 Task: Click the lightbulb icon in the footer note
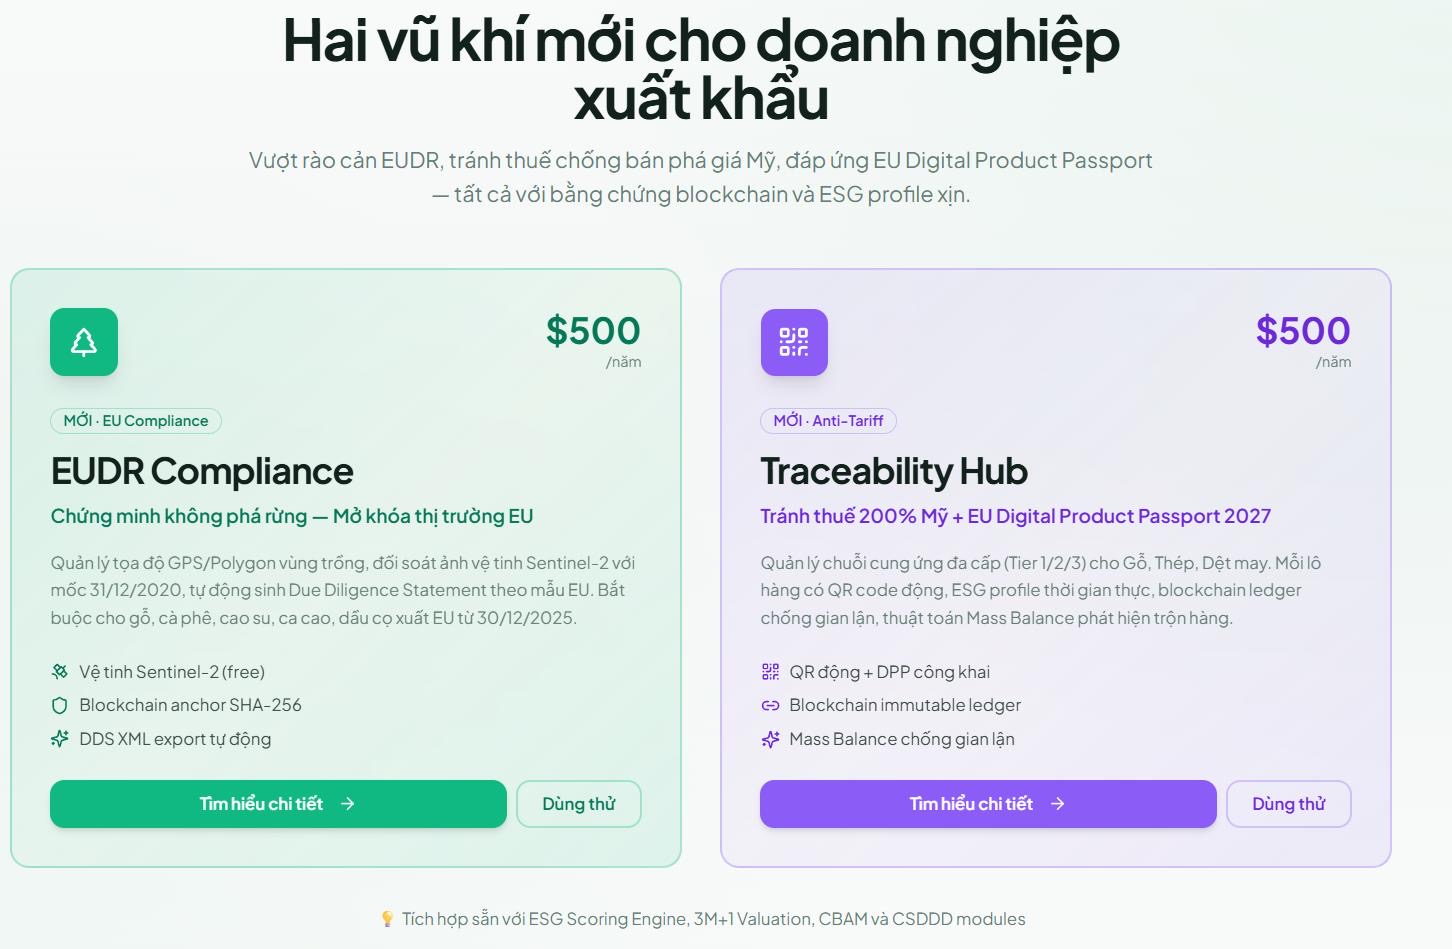[389, 918]
